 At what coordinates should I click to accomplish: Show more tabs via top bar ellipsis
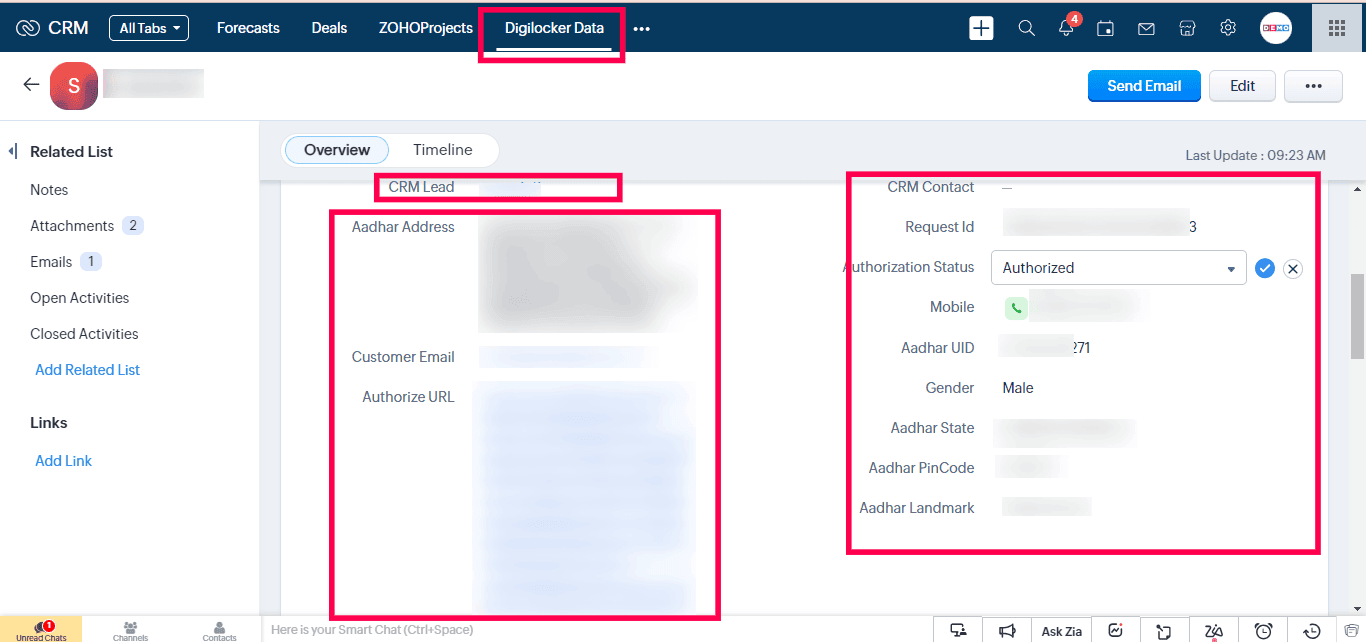pos(642,29)
